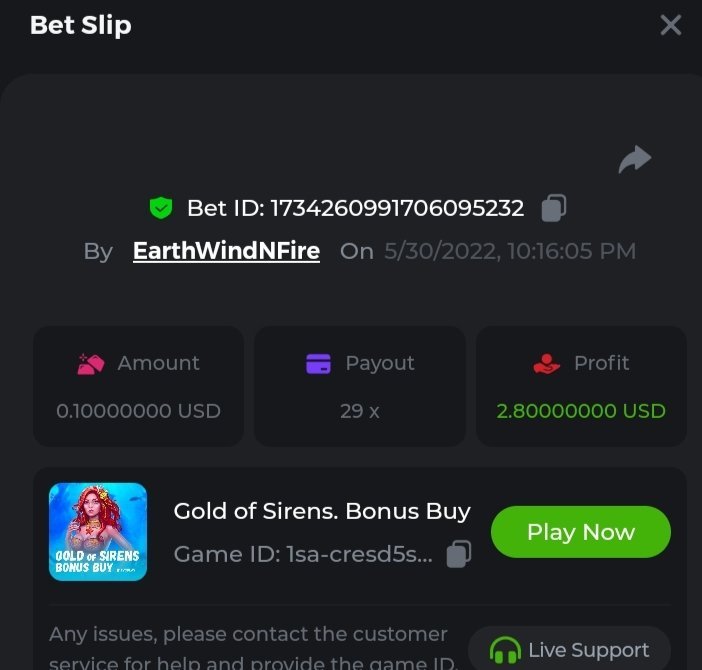Click the green verified shield icon
This screenshot has height=670, width=702.
pos(160,208)
